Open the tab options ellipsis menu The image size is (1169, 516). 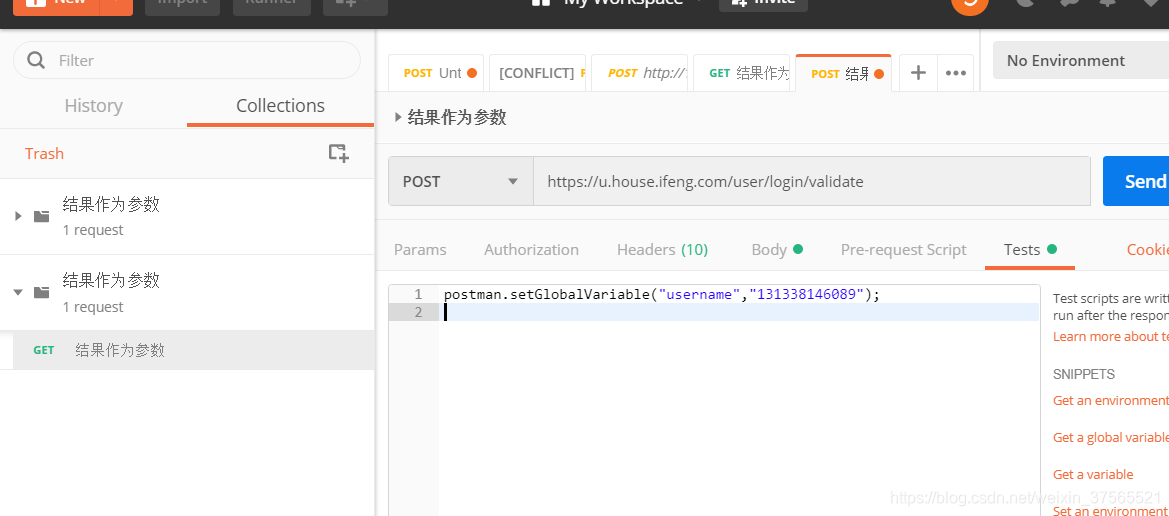[956, 73]
